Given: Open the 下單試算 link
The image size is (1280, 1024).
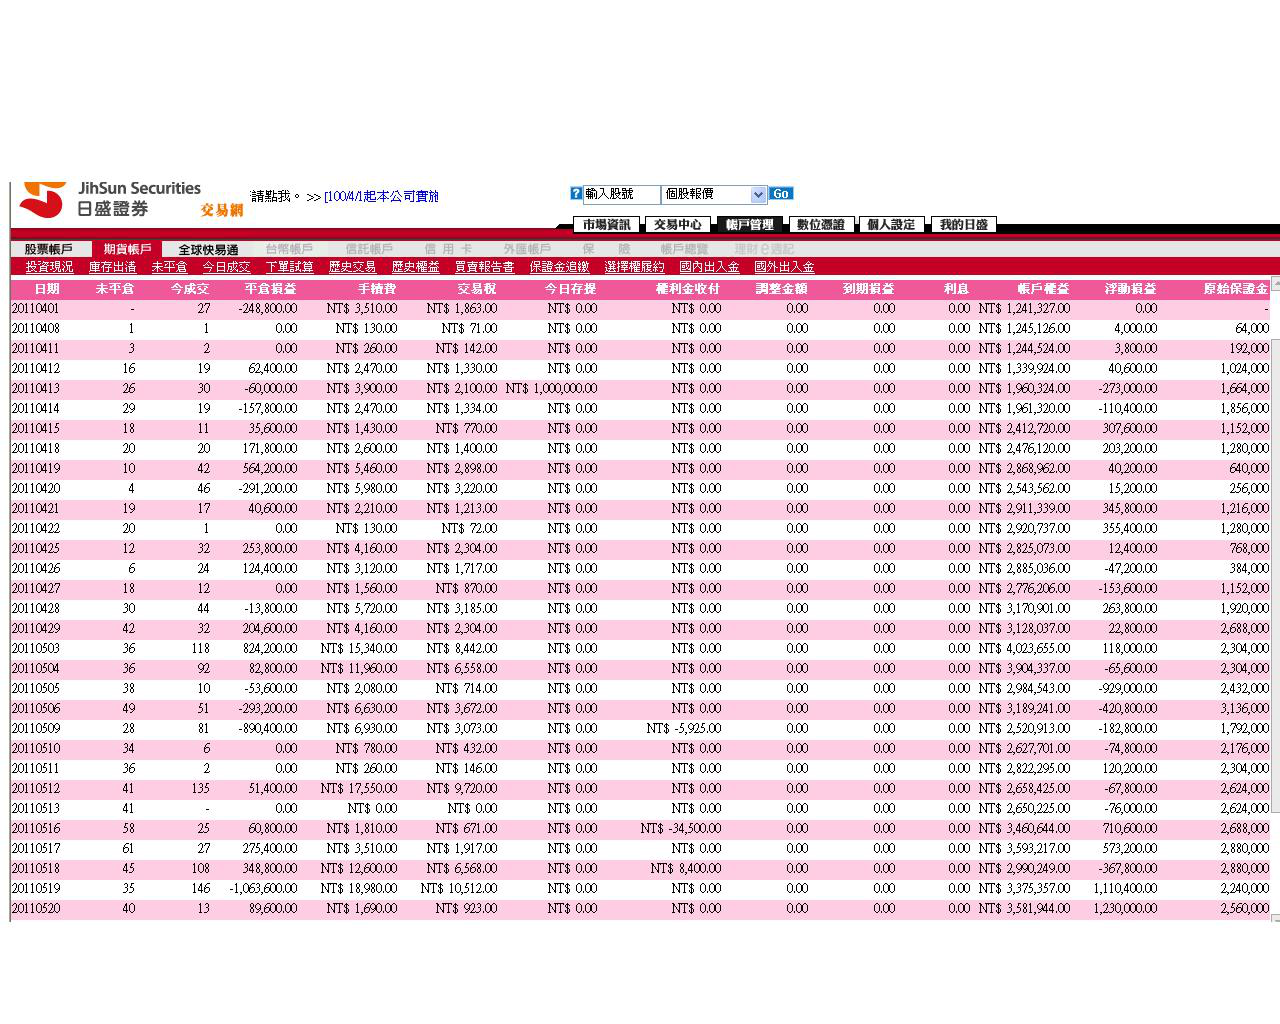Looking at the screenshot, I should click(290, 267).
